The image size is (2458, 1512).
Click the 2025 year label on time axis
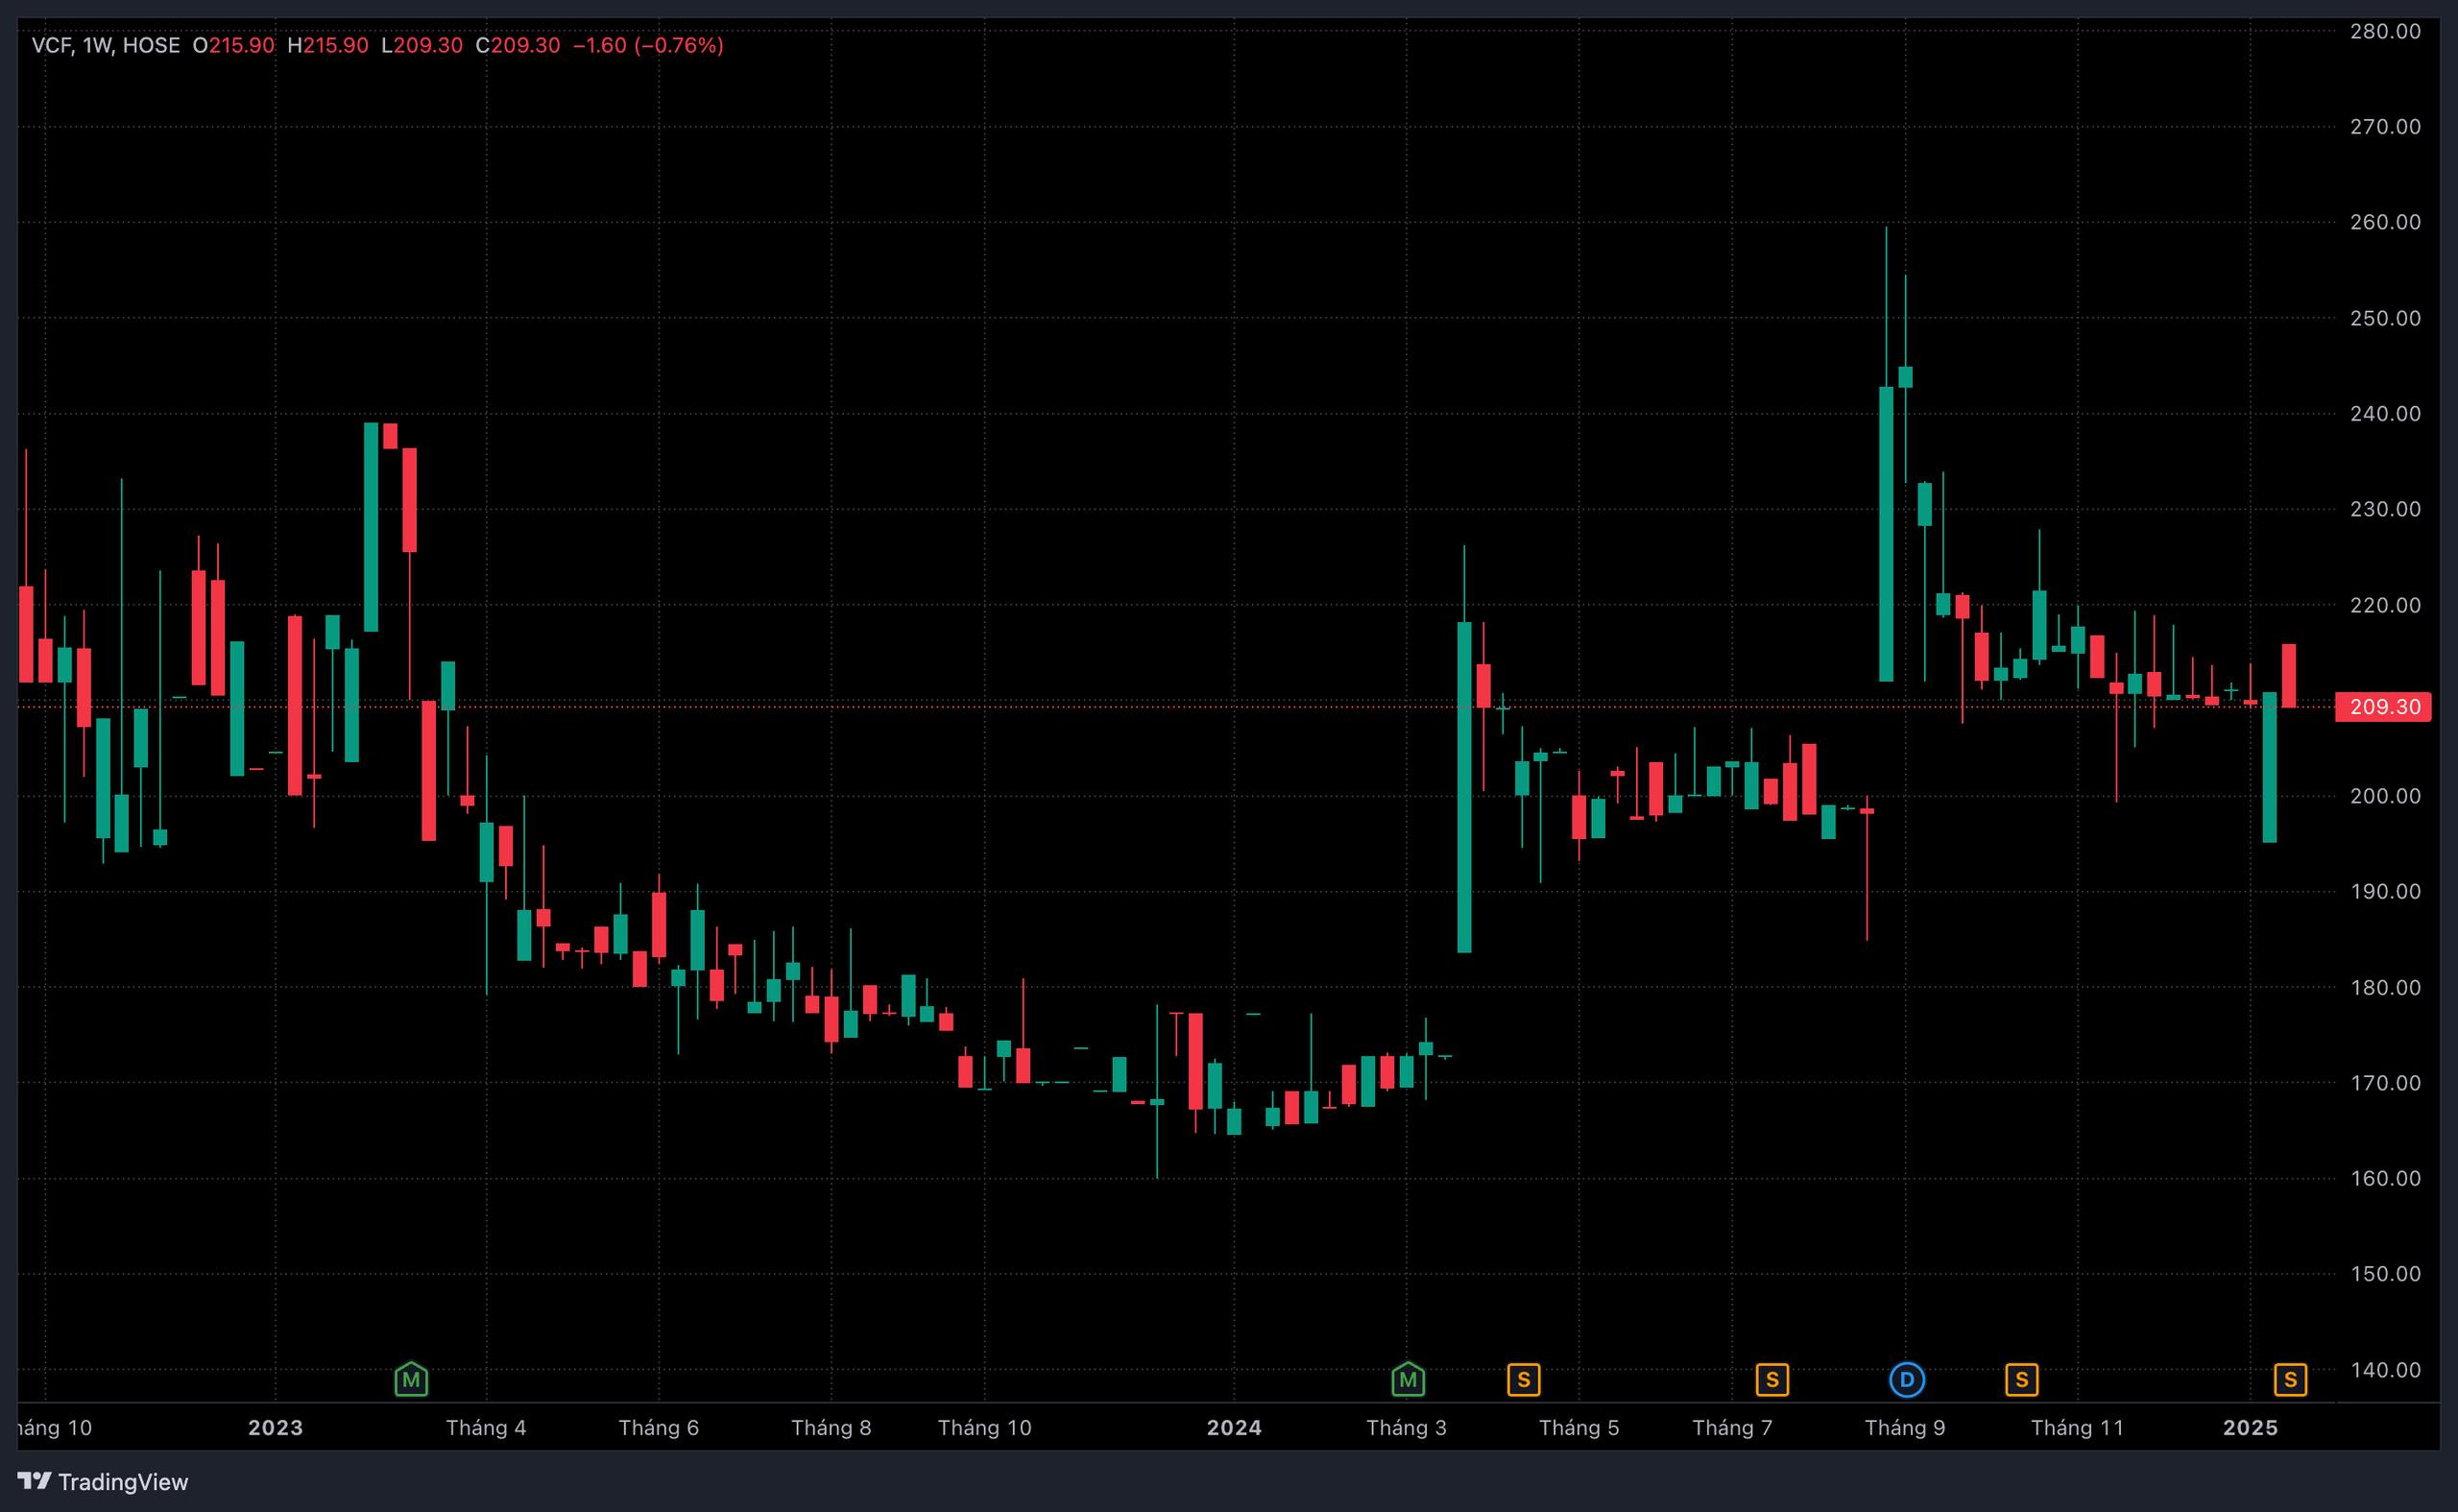pyautogui.click(x=2250, y=1428)
